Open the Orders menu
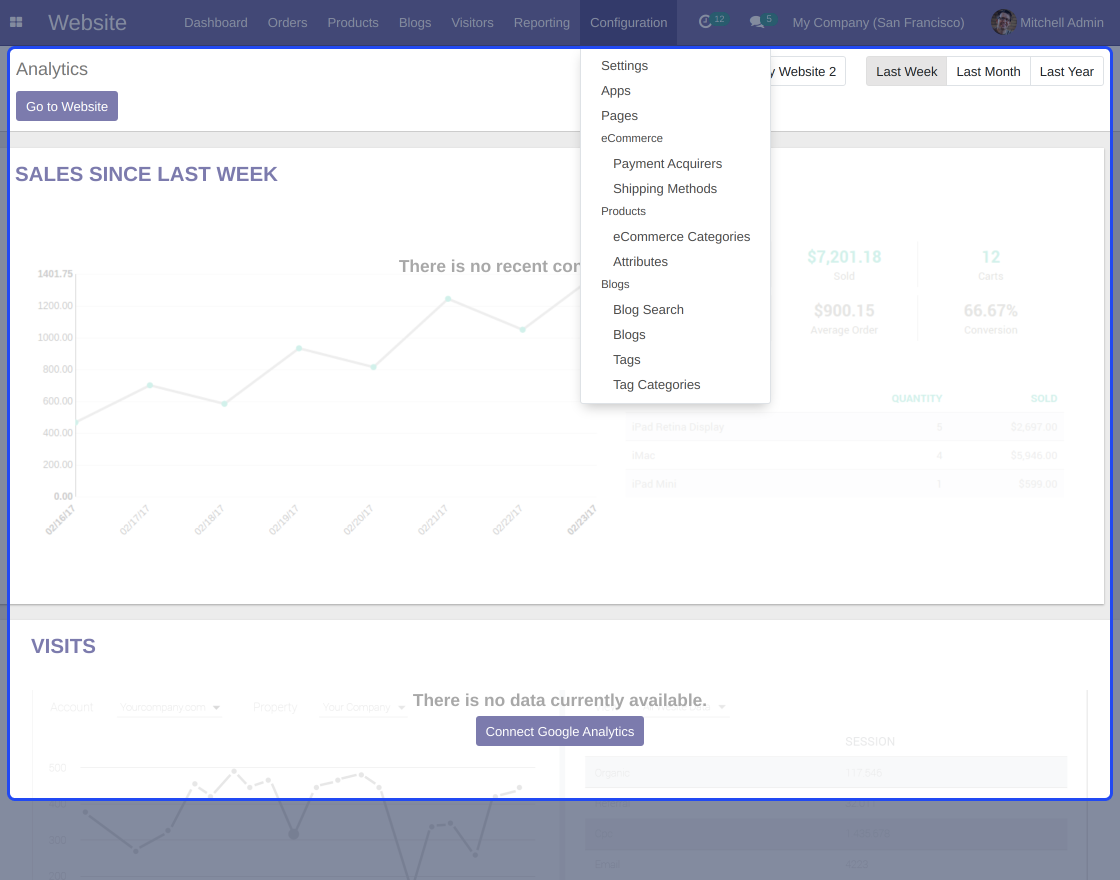This screenshot has width=1120, height=880. coord(287,22)
